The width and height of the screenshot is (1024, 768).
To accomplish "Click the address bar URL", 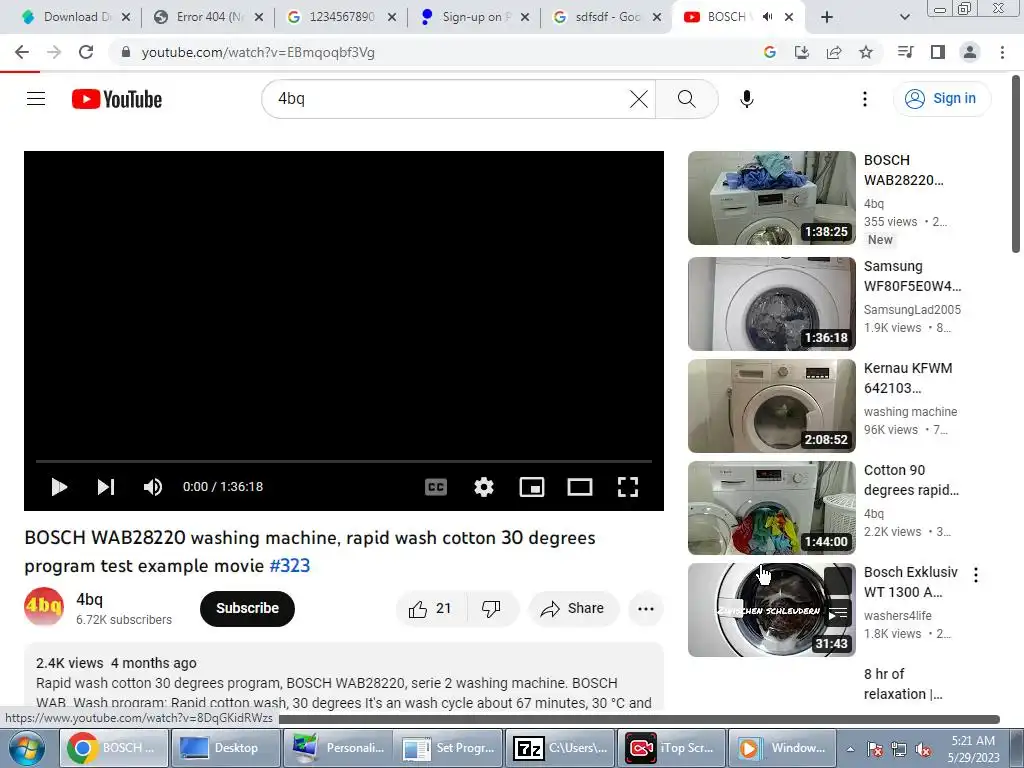I will point(258,52).
